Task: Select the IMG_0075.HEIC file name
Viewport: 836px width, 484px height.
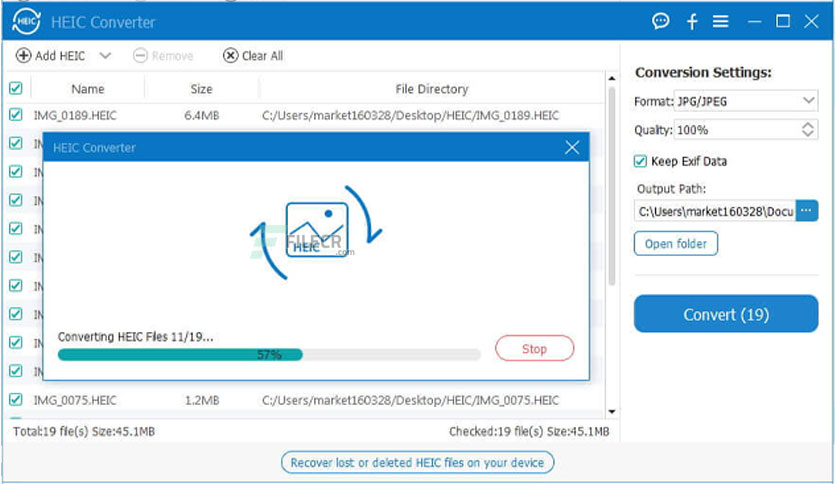Action: coord(75,400)
